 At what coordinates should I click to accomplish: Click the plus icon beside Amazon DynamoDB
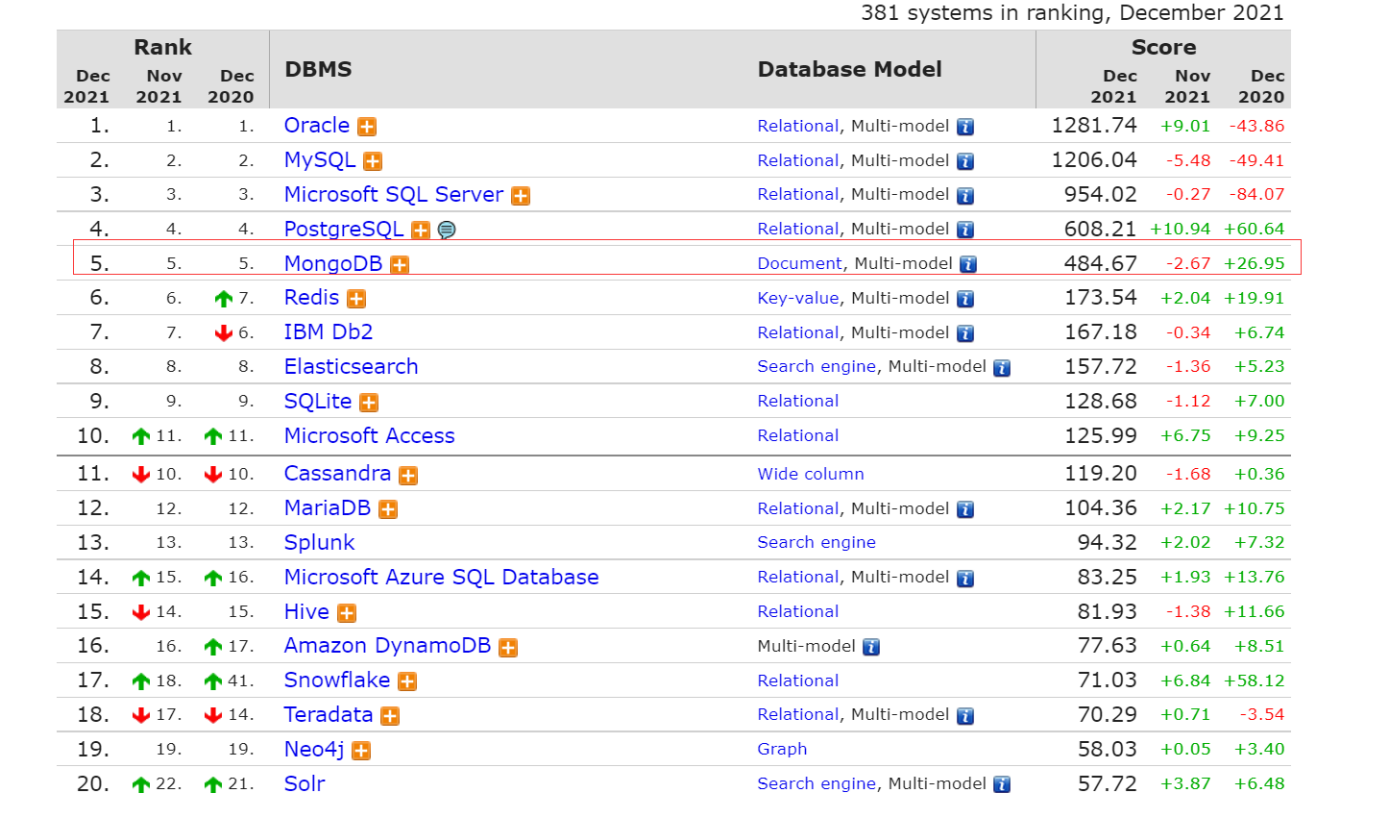tap(508, 648)
